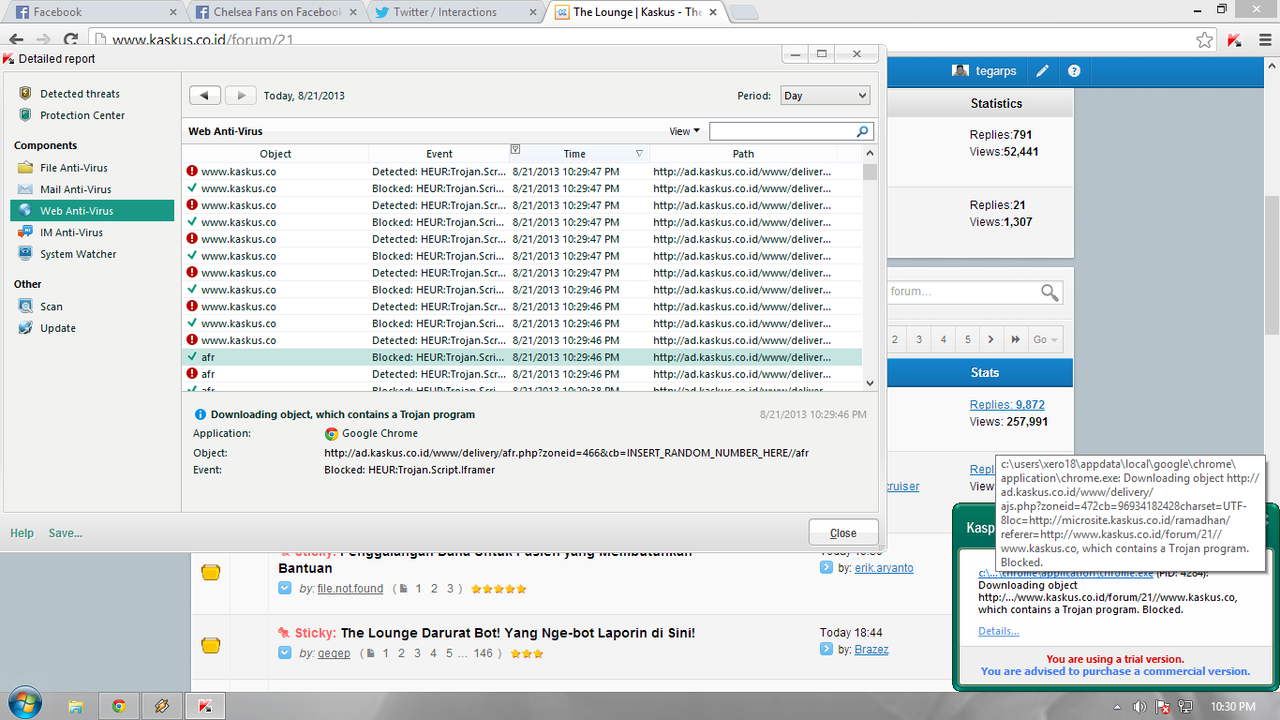The width and height of the screenshot is (1280, 720).
Task: Open purchase commercial version link
Action: click(x=1115, y=671)
